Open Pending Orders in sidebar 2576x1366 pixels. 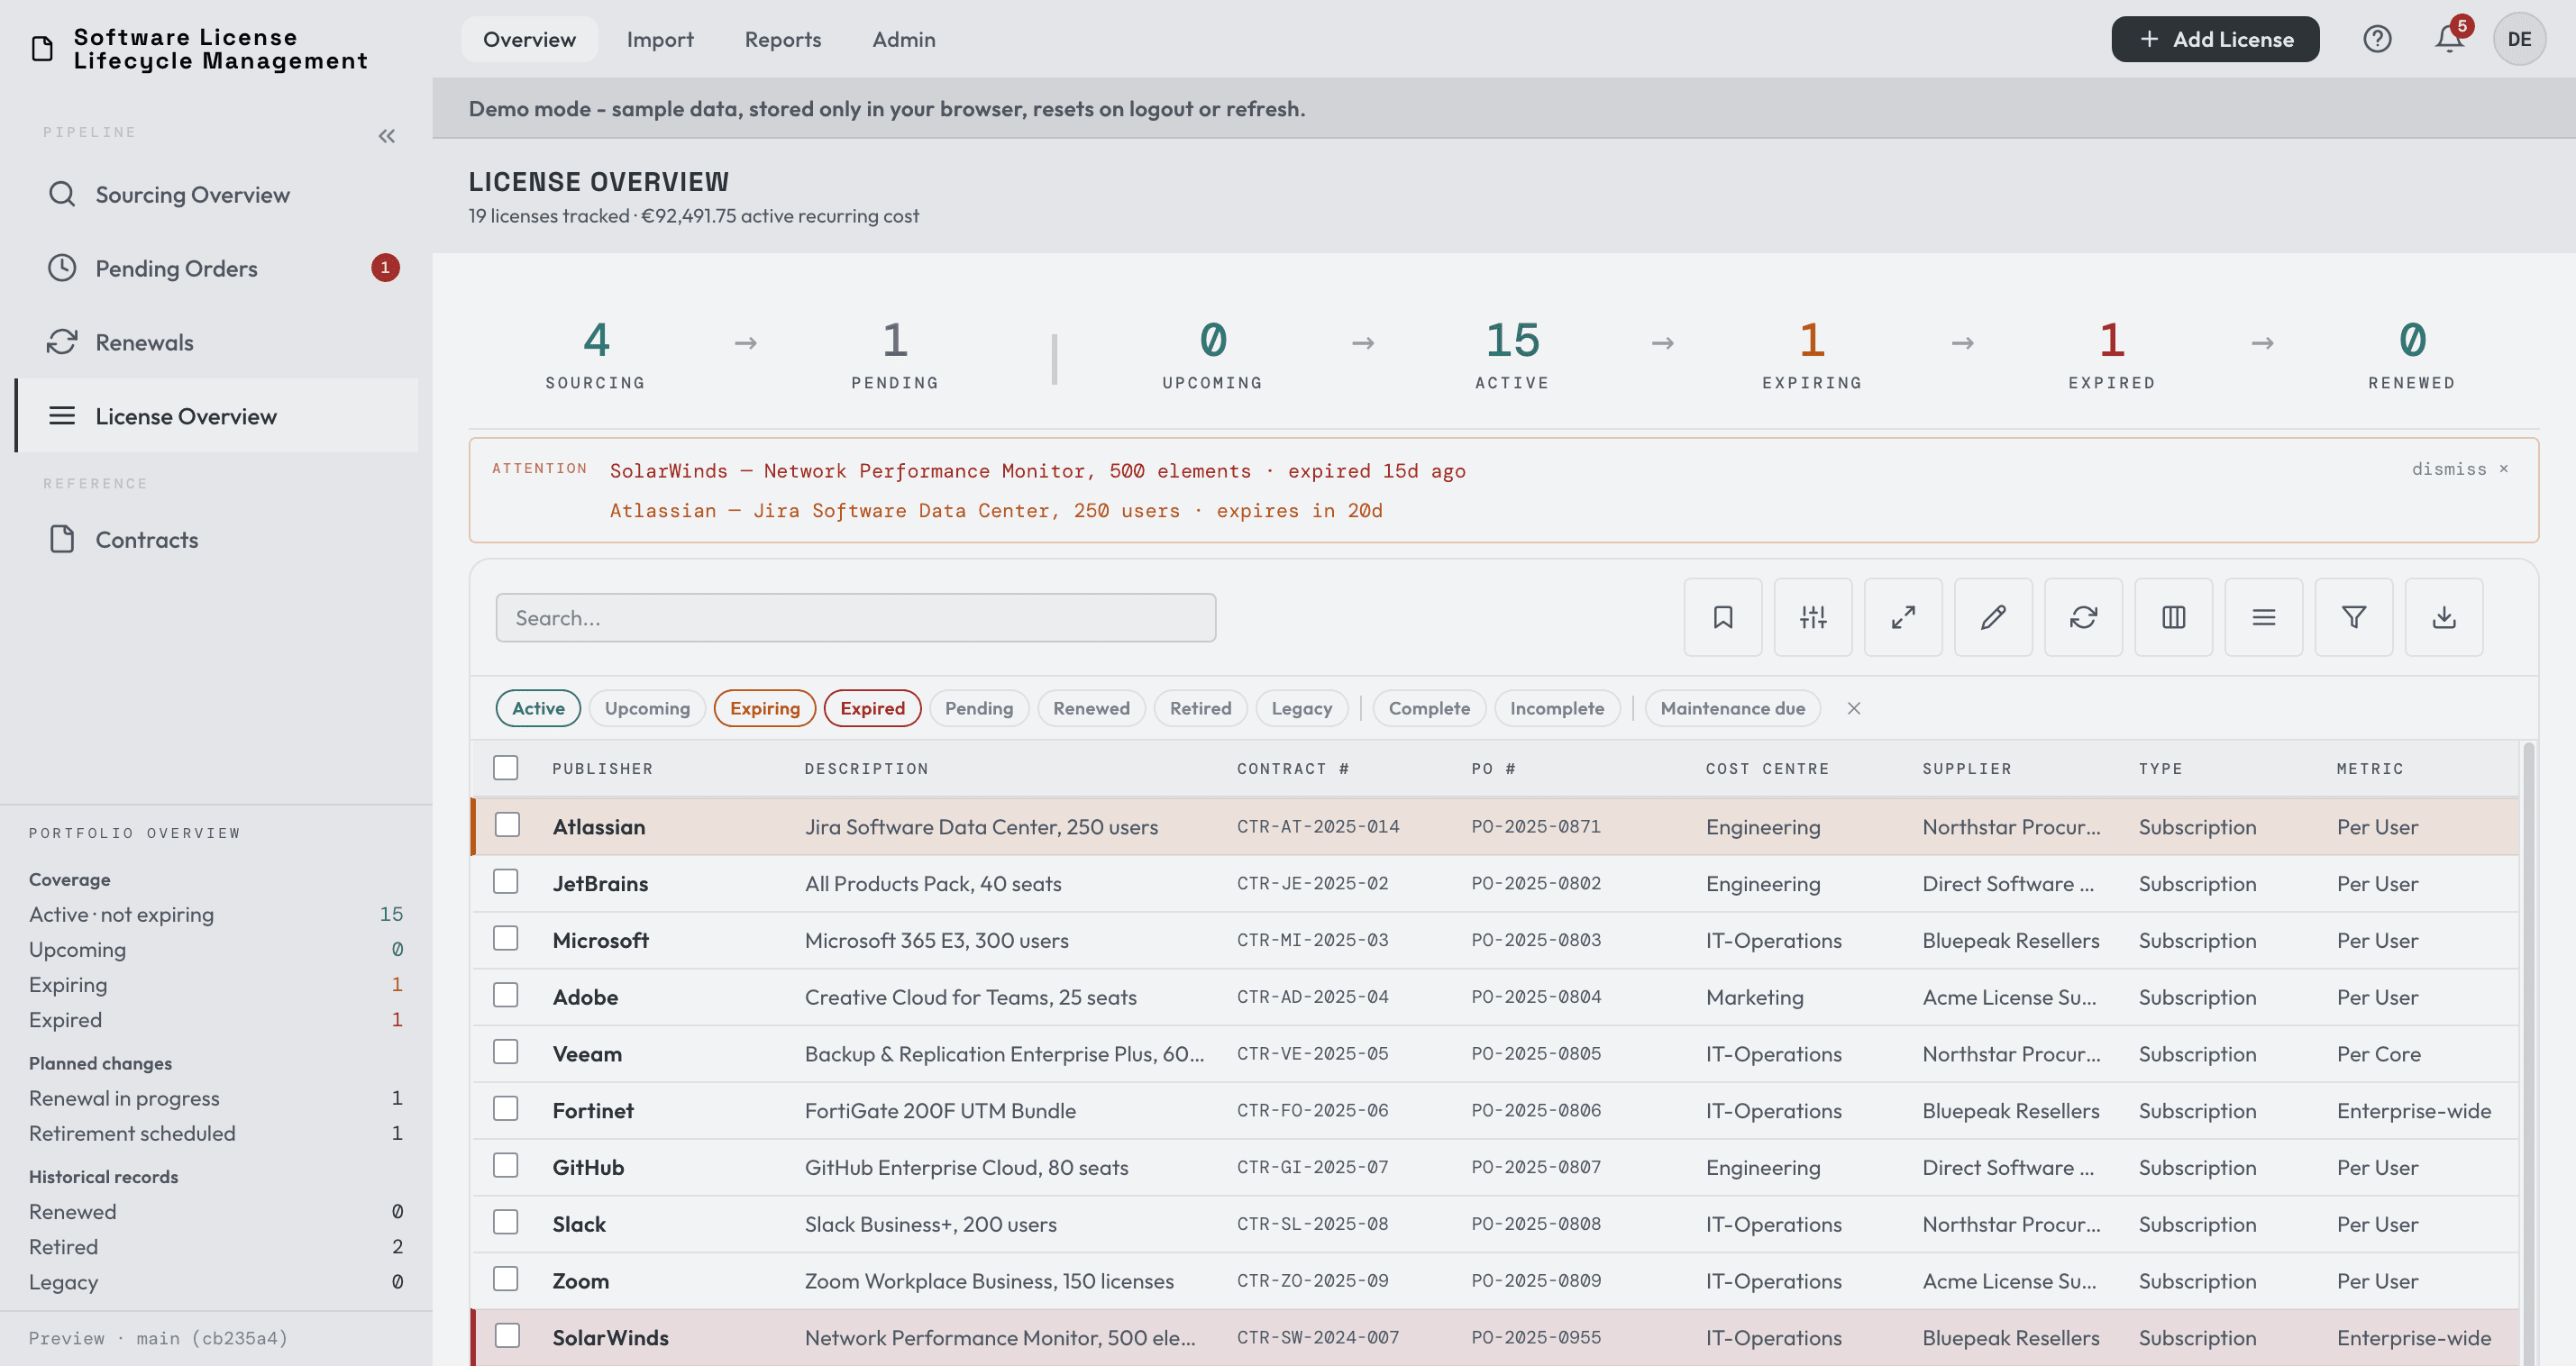[x=217, y=268]
